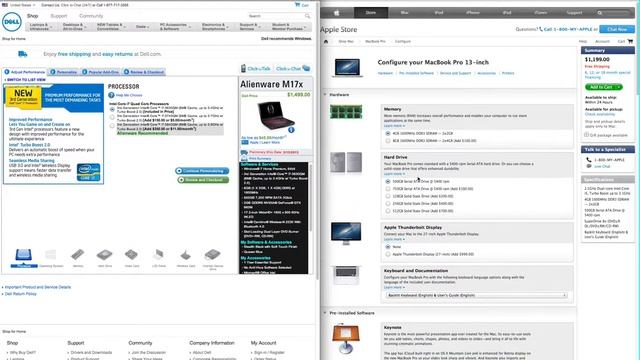Click the Click-to-Chat bubble icon
Viewport: 640px width, 360px height.
(x=306, y=68)
